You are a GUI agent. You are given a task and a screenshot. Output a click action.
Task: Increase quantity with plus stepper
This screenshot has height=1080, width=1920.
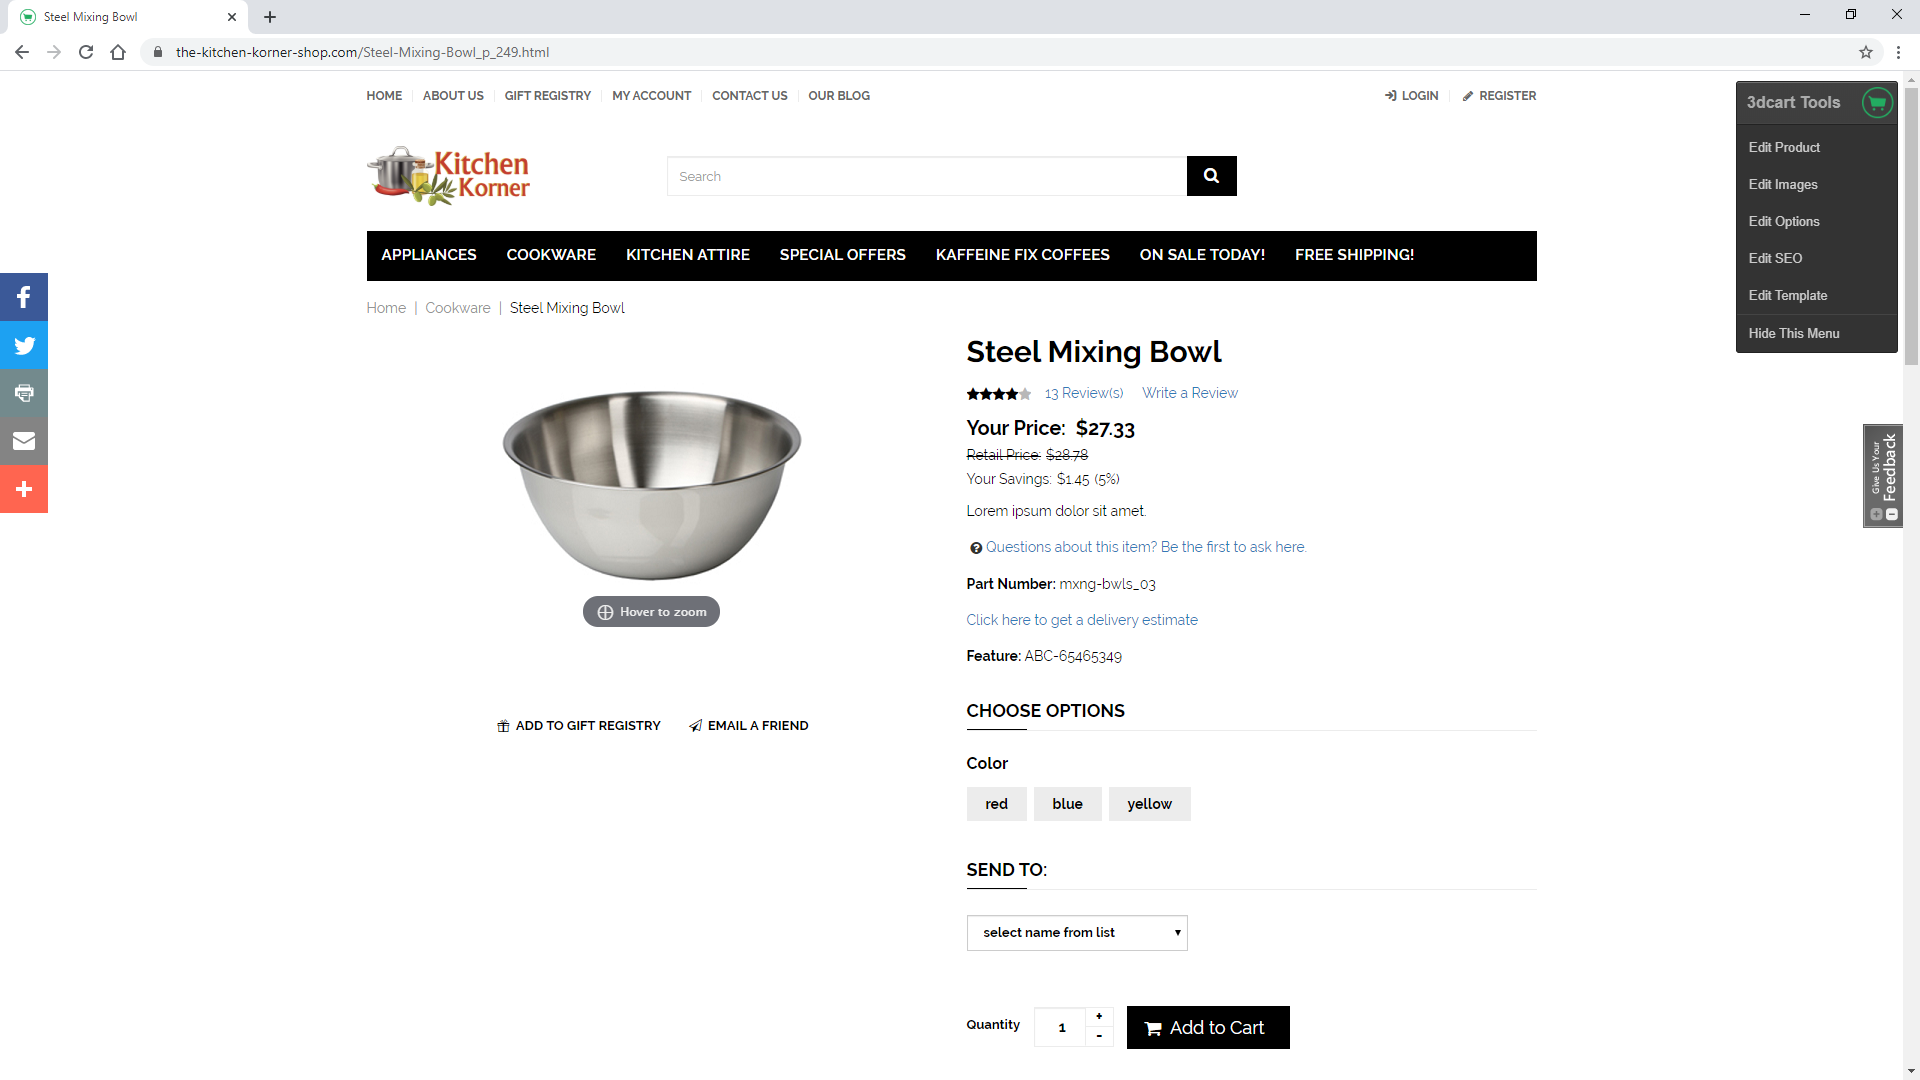pos(1099,1016)
